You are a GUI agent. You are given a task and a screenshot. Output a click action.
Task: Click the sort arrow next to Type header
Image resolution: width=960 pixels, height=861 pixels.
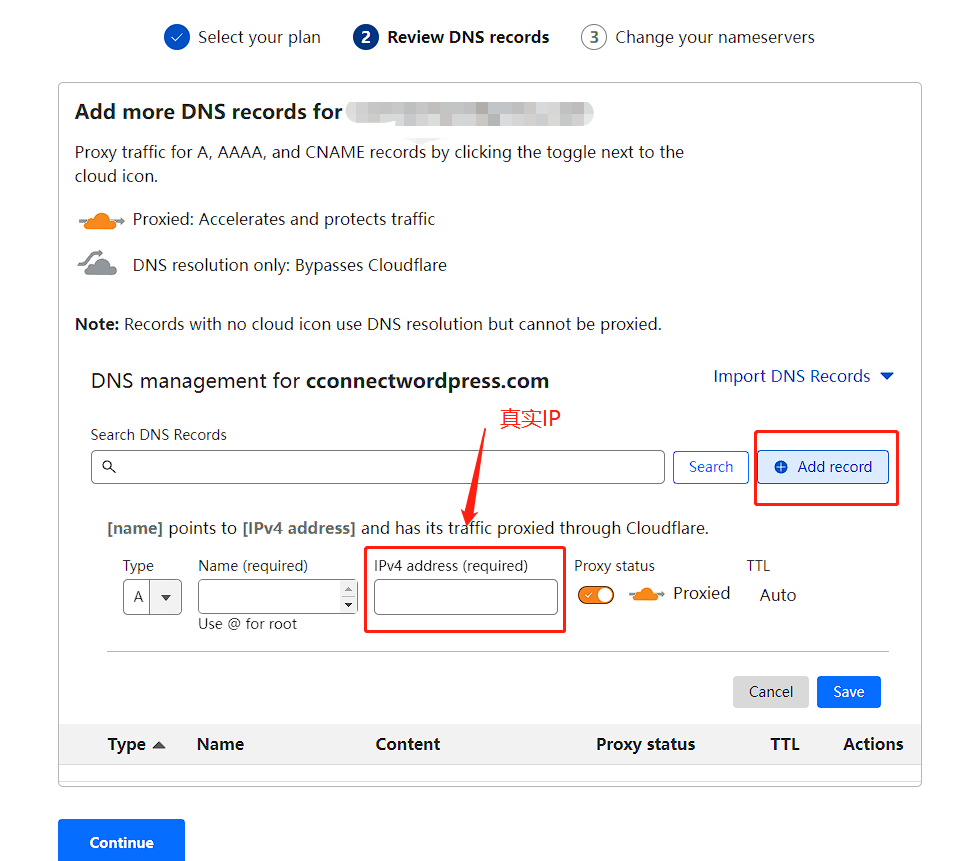(159, 745)
